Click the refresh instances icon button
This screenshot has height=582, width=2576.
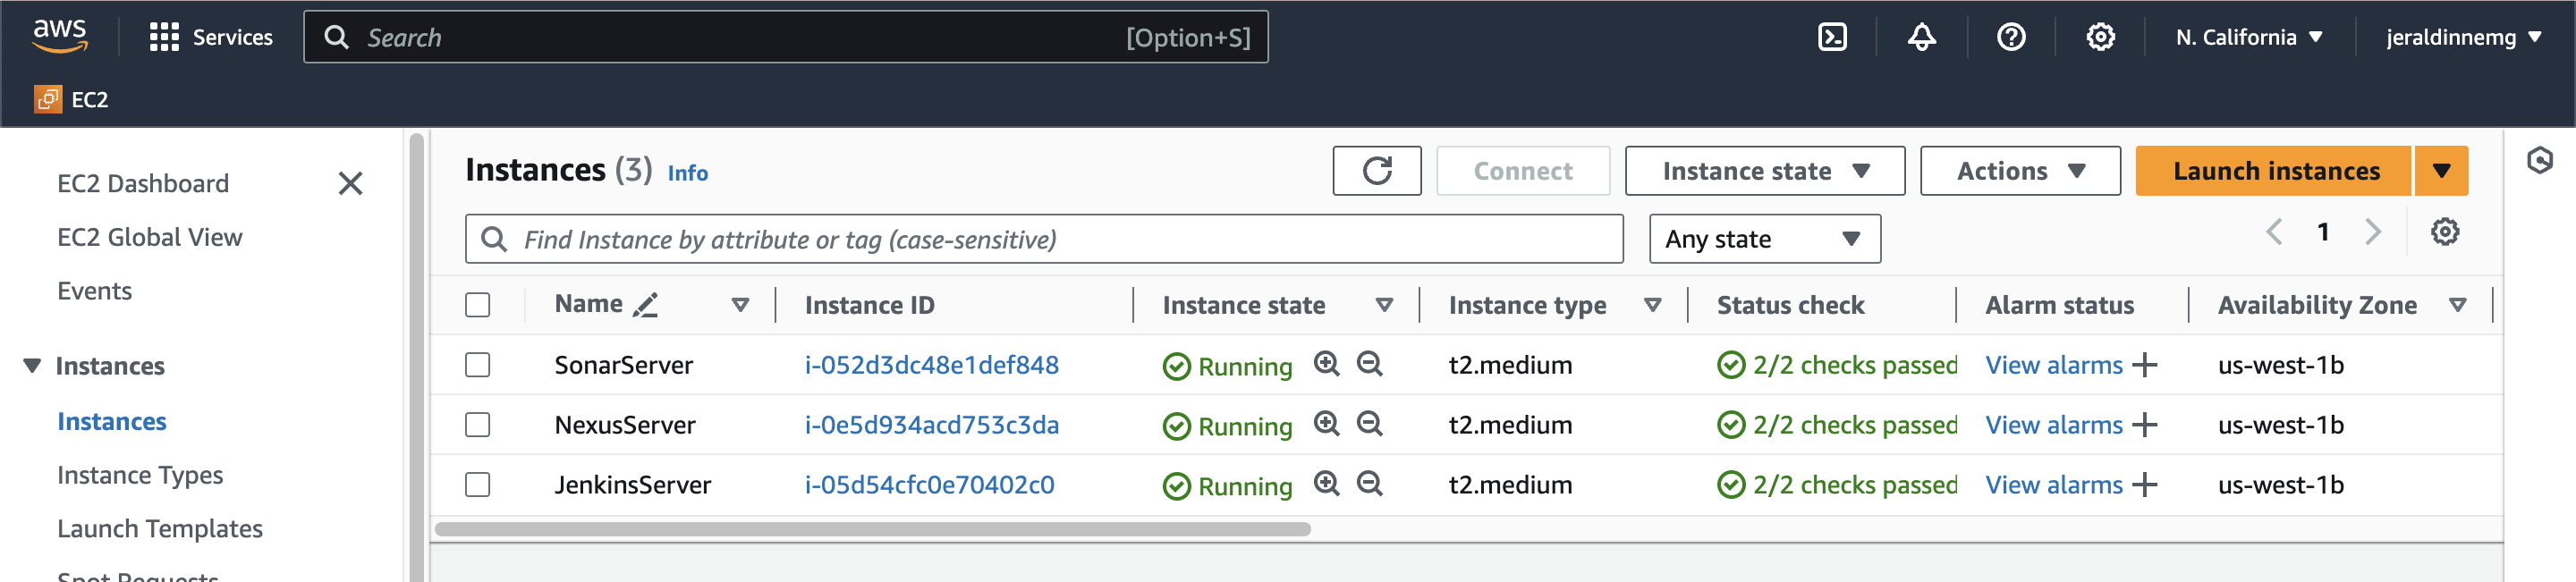(x=1376, y=171)
